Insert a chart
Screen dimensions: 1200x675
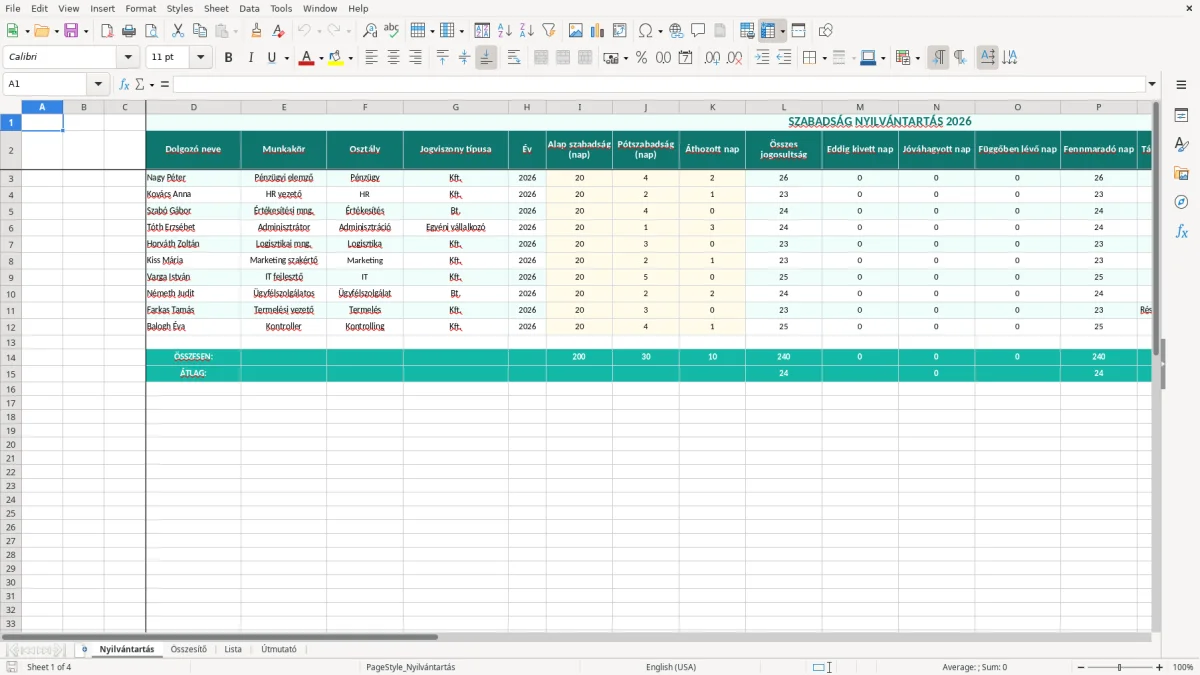click(598, 31)
